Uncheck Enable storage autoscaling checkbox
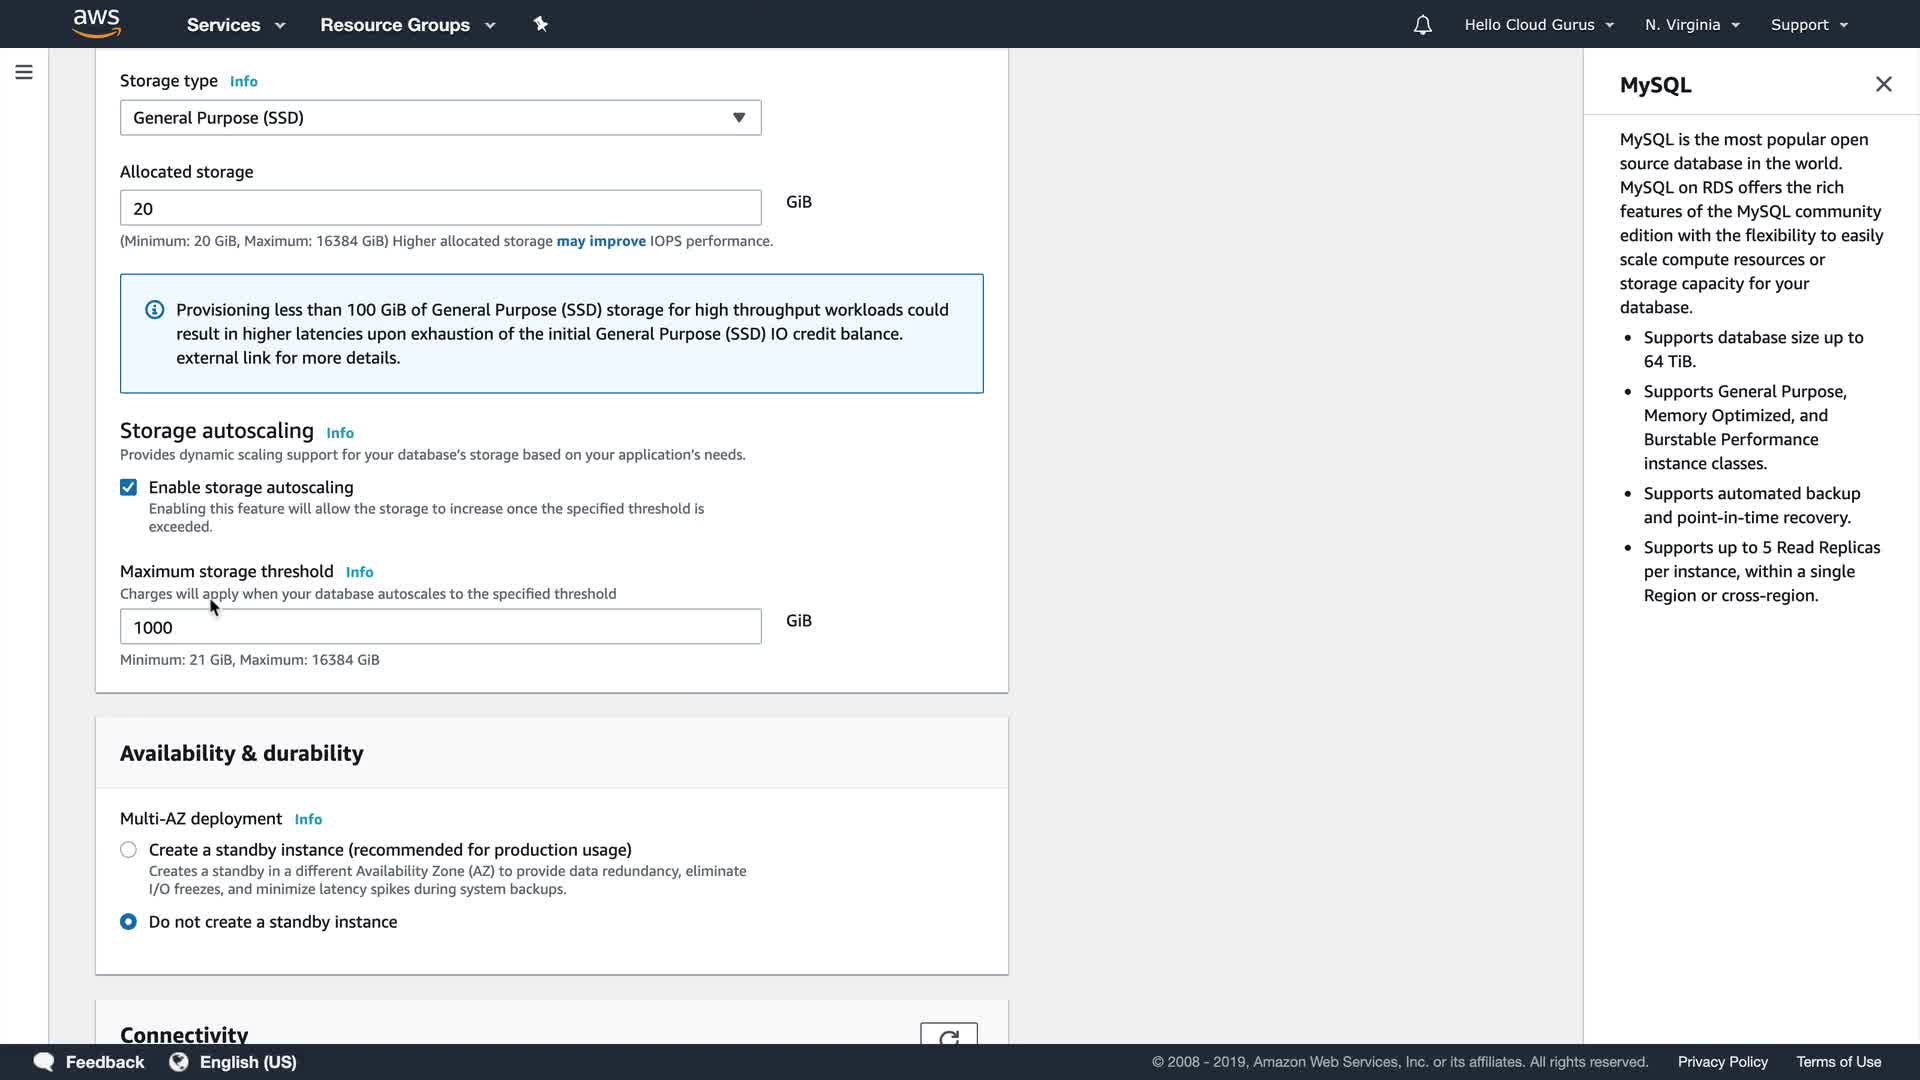Viewport: 1920px width, 1080px height. point(129,488)
